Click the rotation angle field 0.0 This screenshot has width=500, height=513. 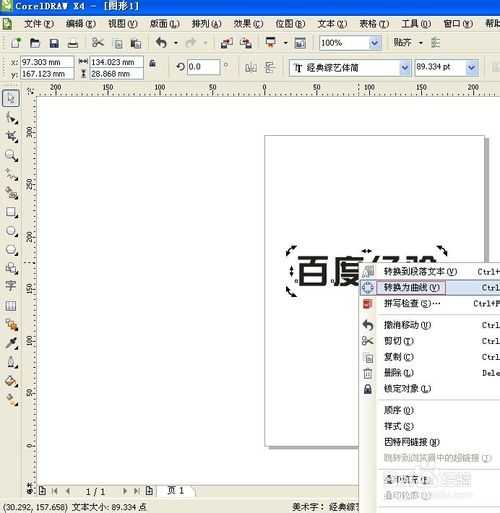pos(203,67)
